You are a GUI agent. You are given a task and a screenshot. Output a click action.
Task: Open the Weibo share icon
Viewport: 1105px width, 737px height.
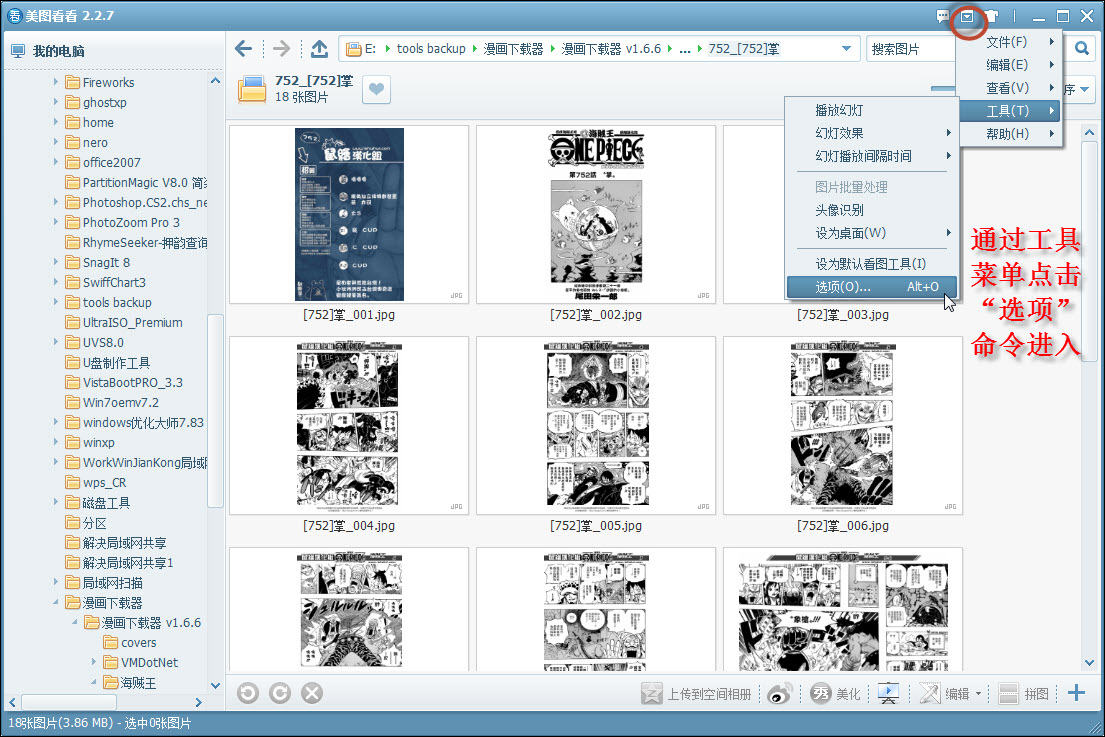[x=779, y=694]
